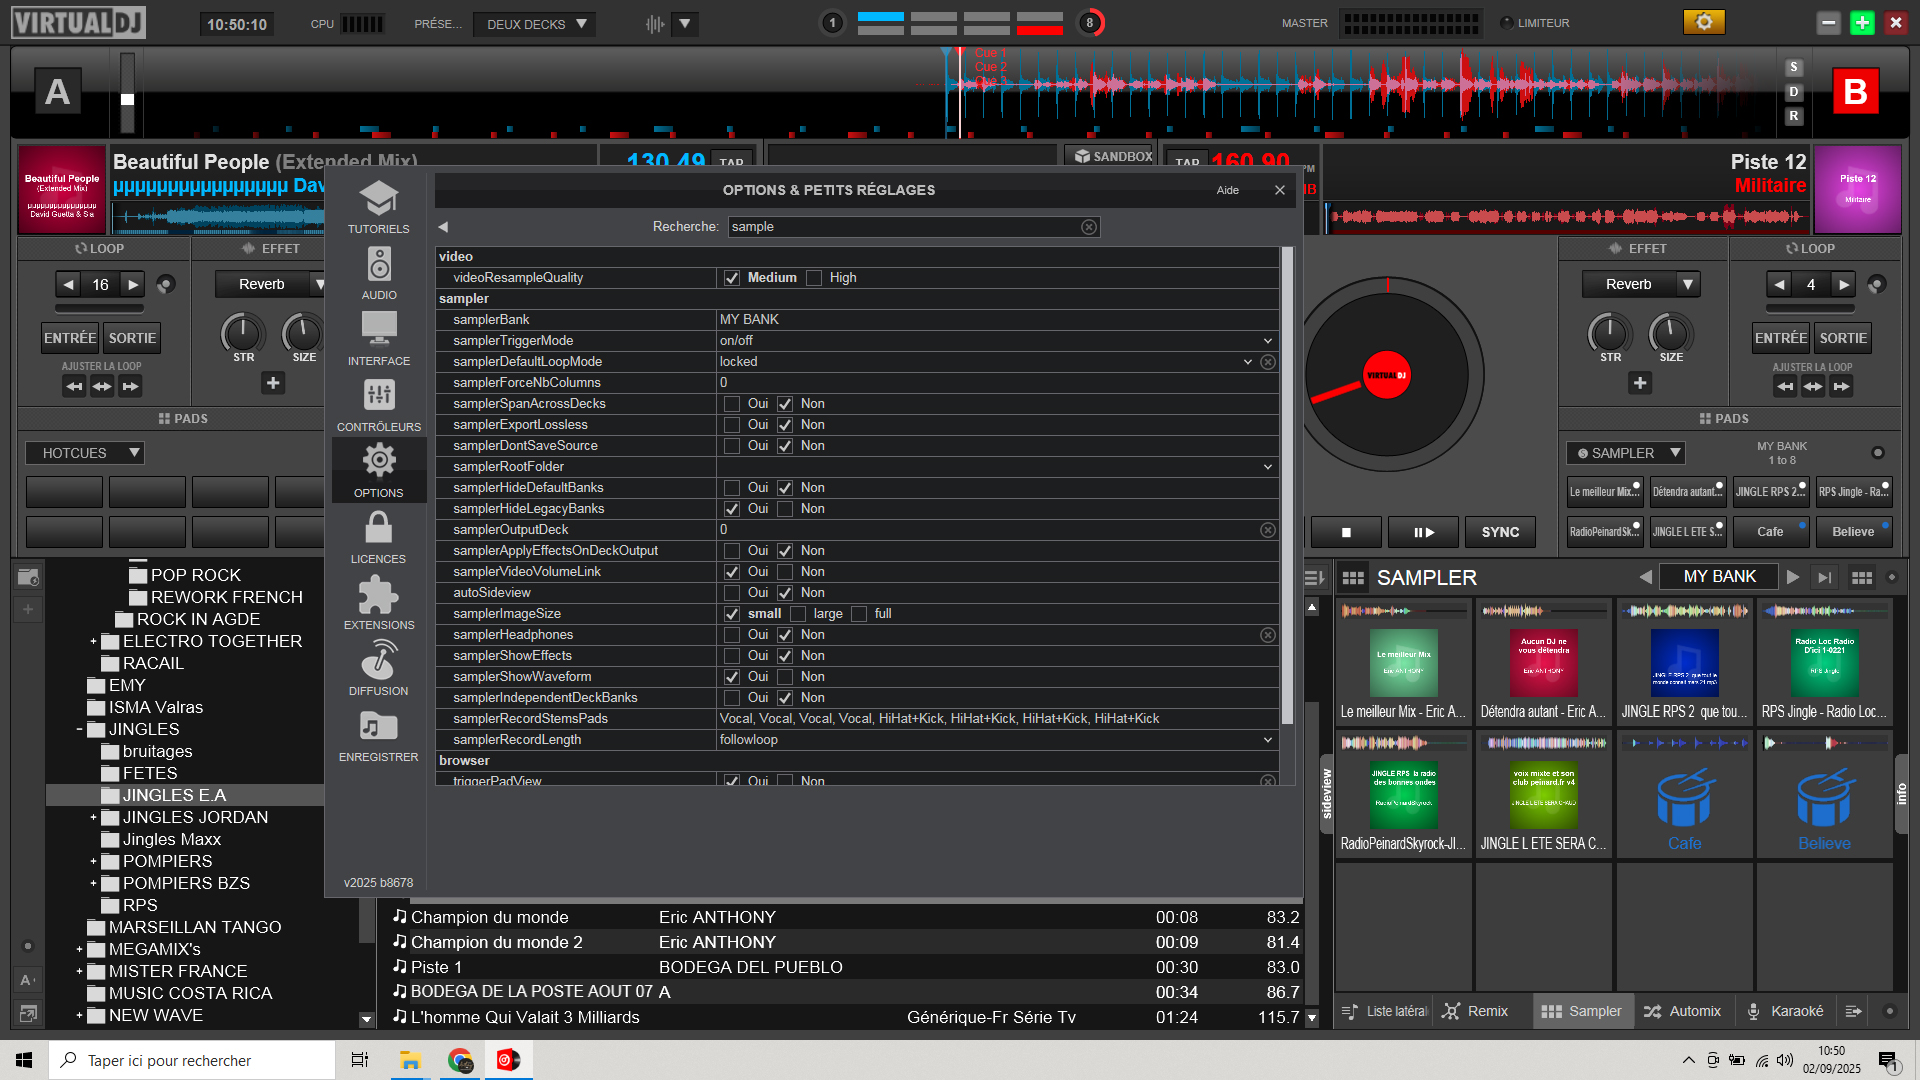Open Windows Task View icon
The height and width of the screenshot is (1080, 1920).
coord(360,1060)
